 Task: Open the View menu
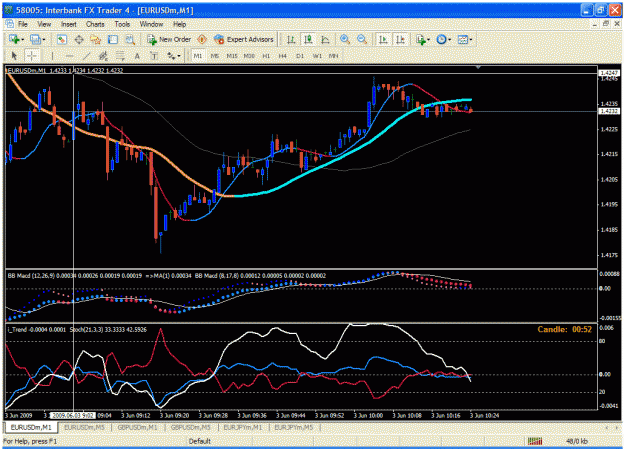pos(44,24)
